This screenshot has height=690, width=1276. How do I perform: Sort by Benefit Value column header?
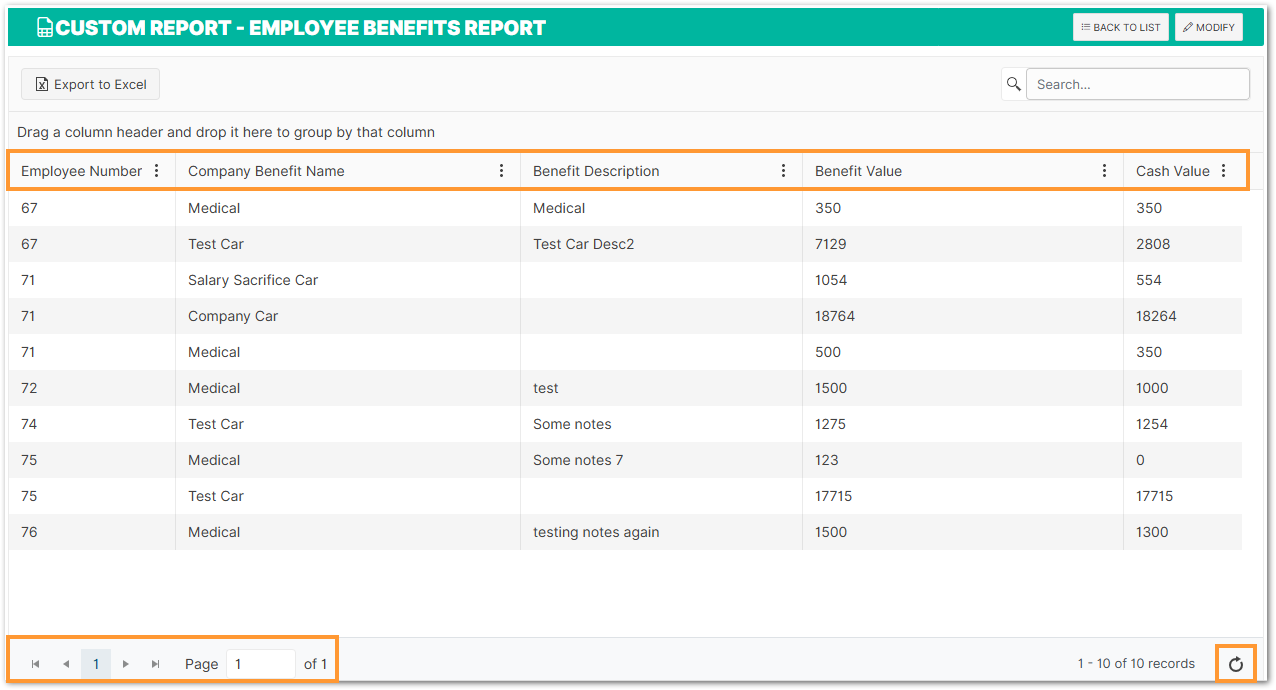click(x=858, y=171)
